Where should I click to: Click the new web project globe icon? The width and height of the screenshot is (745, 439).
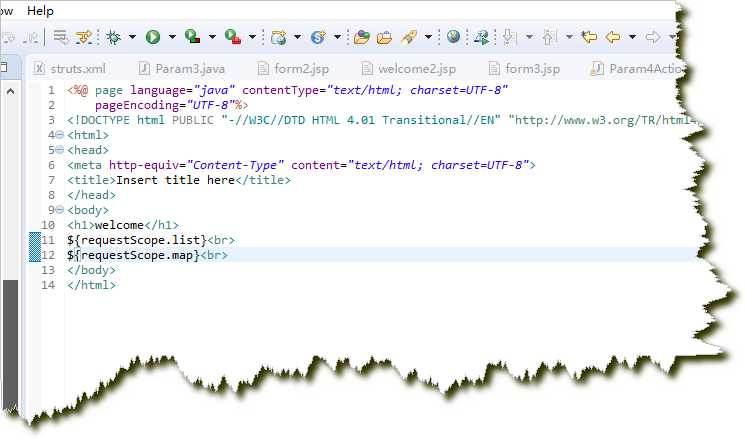pyautogui.click(x=278, y=37)
